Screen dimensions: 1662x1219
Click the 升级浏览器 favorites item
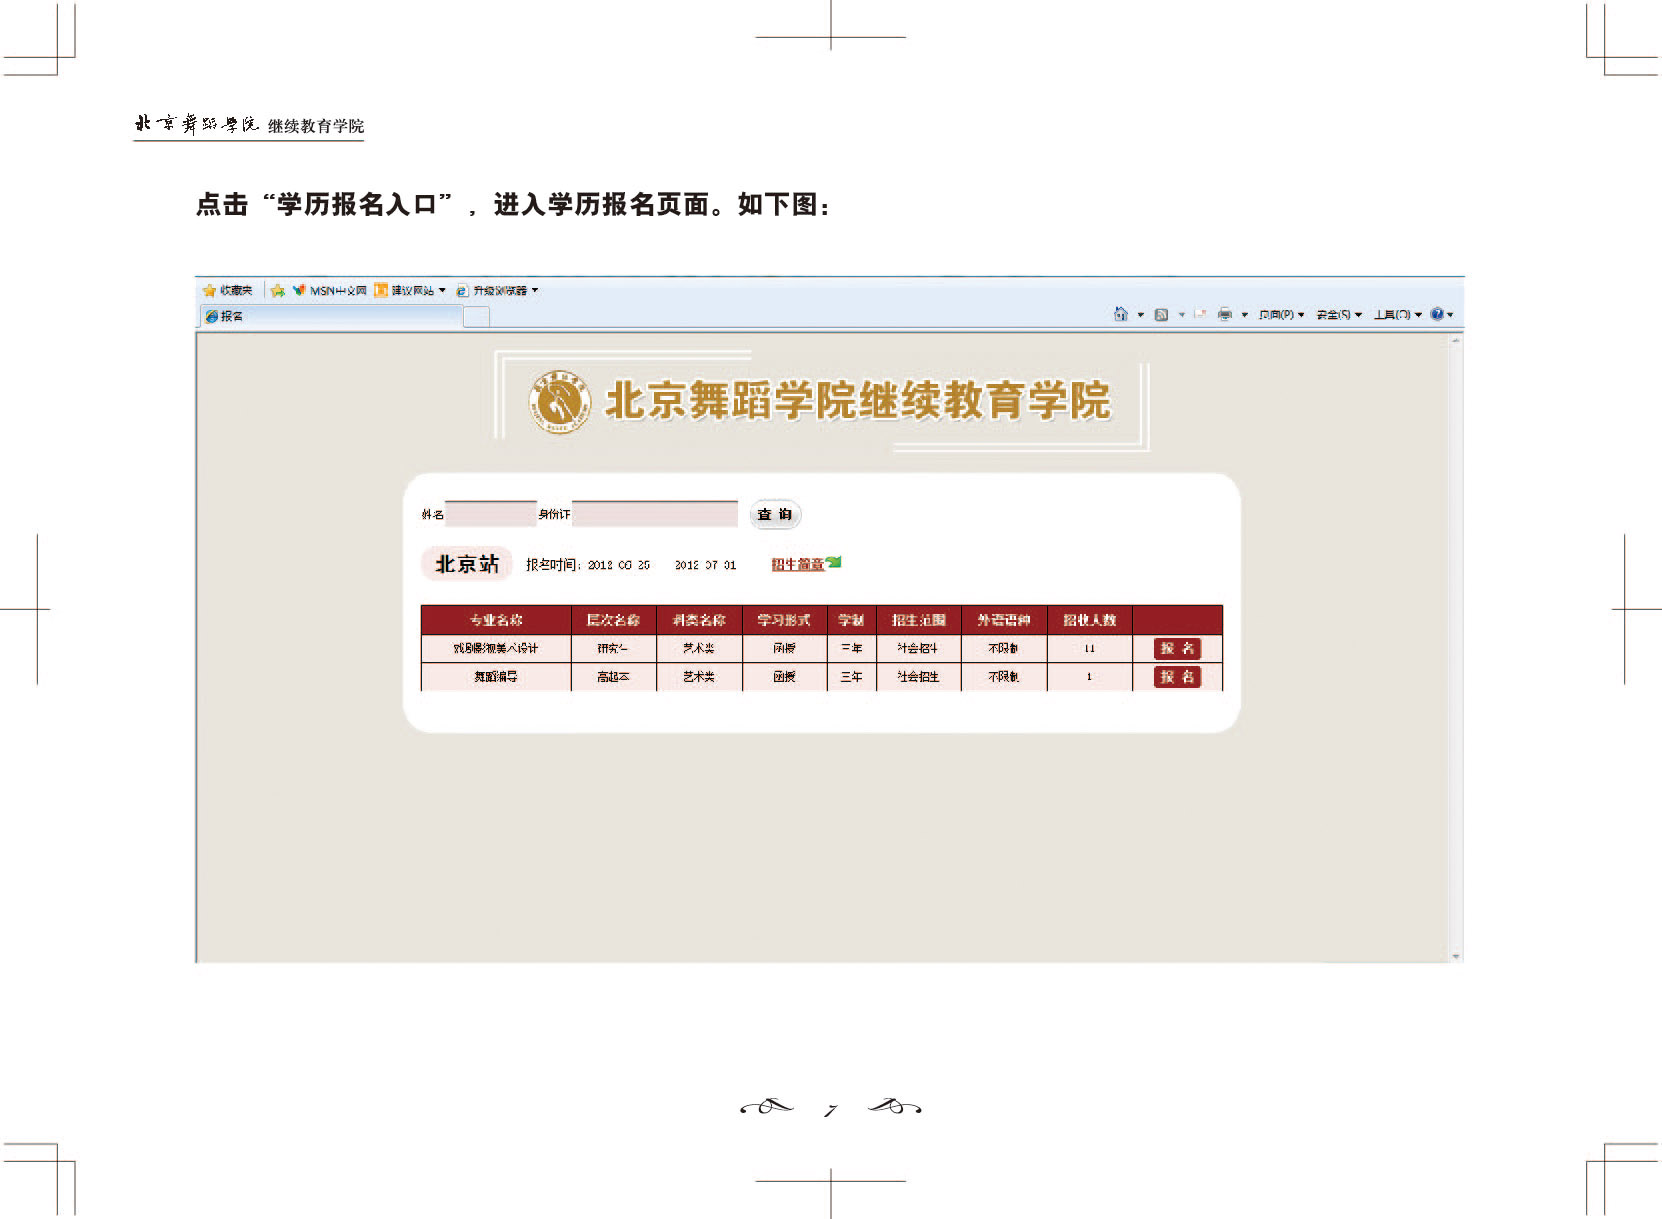pyautogui.click(x=492, y=291)
